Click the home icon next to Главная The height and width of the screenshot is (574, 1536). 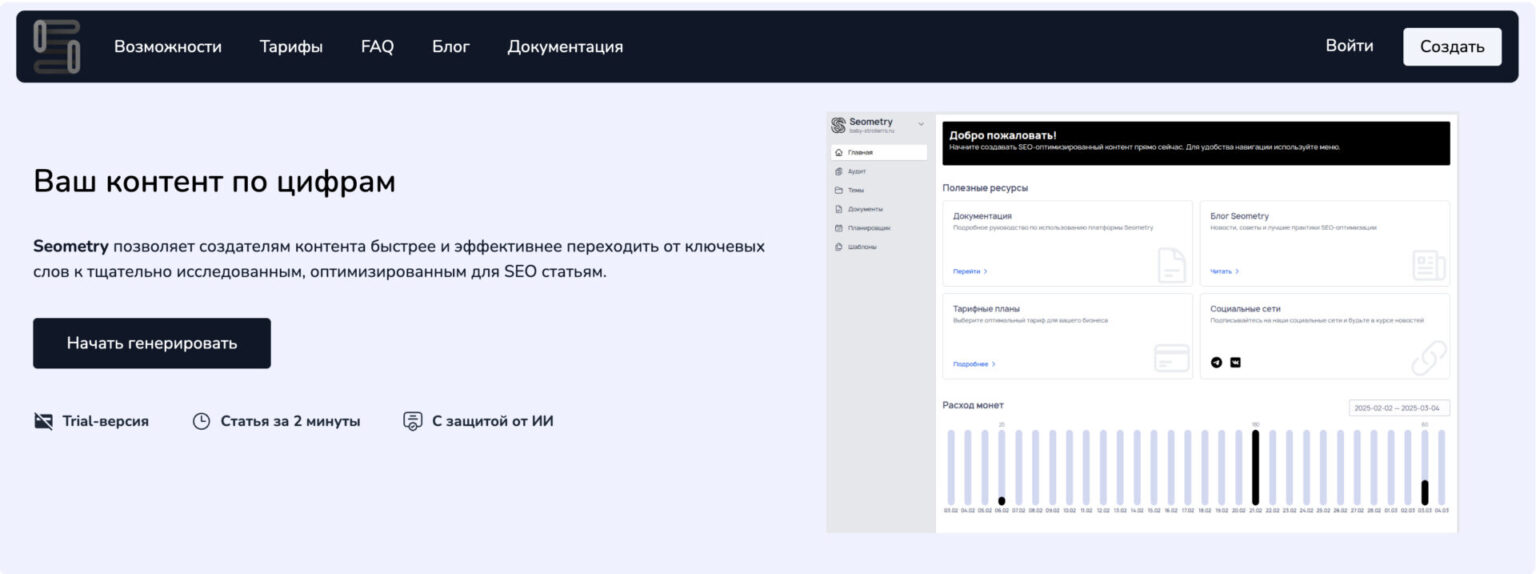[839, 153]
